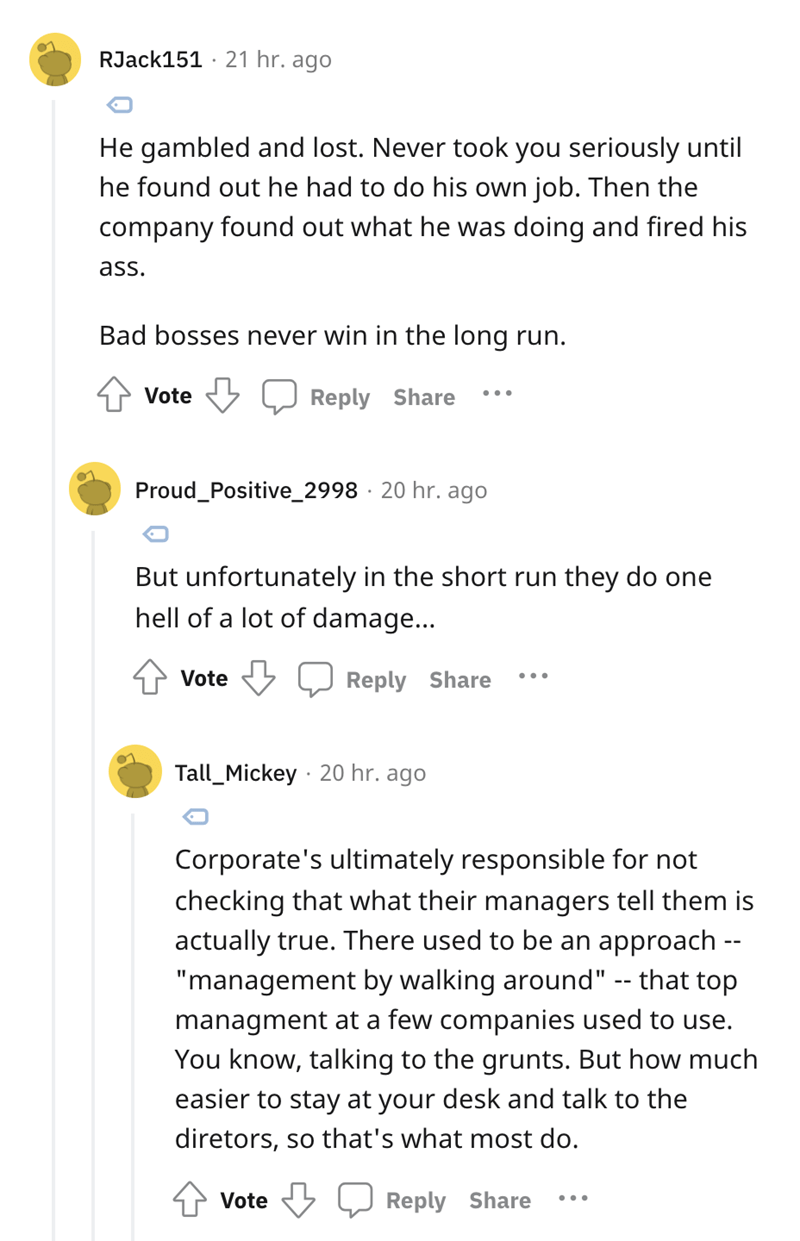Viewport: 800px width, 1241px height.
Task: Downvote RJack151's comment
Action: [223, 397]
